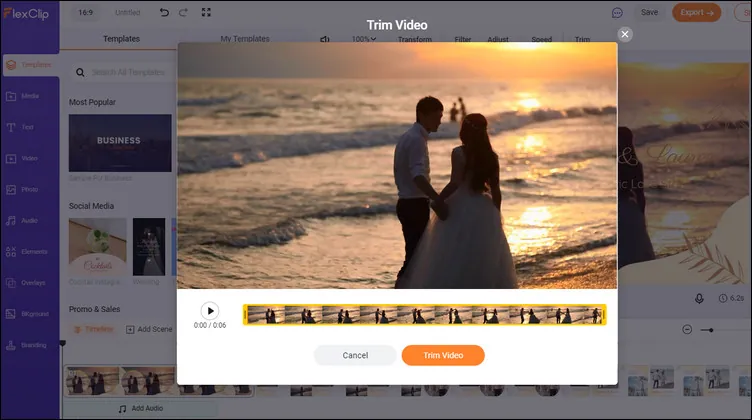Open the chat feedback icon
The height and width of the screenshot is (420, 752).
tap(617, 13)
